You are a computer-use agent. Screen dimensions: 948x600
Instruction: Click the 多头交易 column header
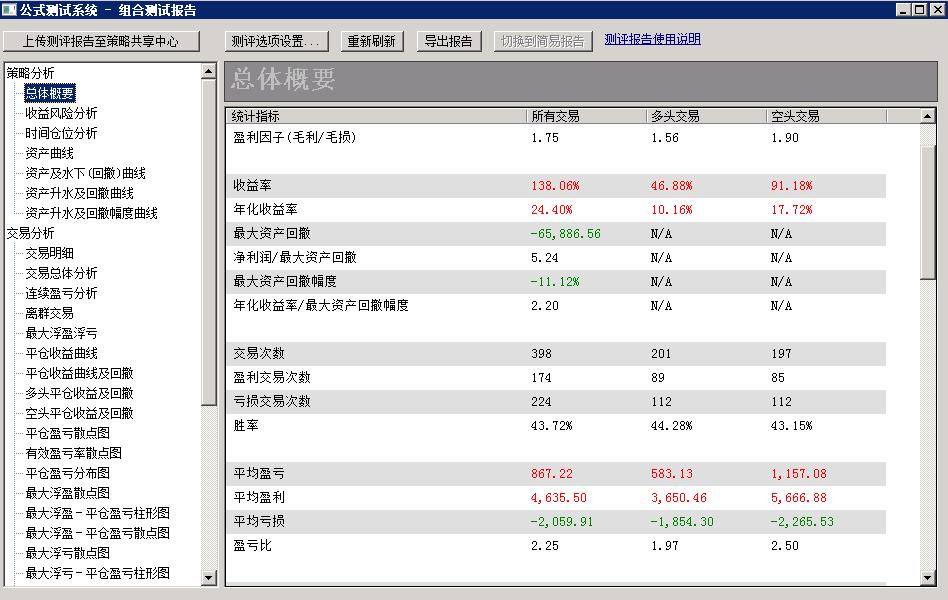(706, 116)
